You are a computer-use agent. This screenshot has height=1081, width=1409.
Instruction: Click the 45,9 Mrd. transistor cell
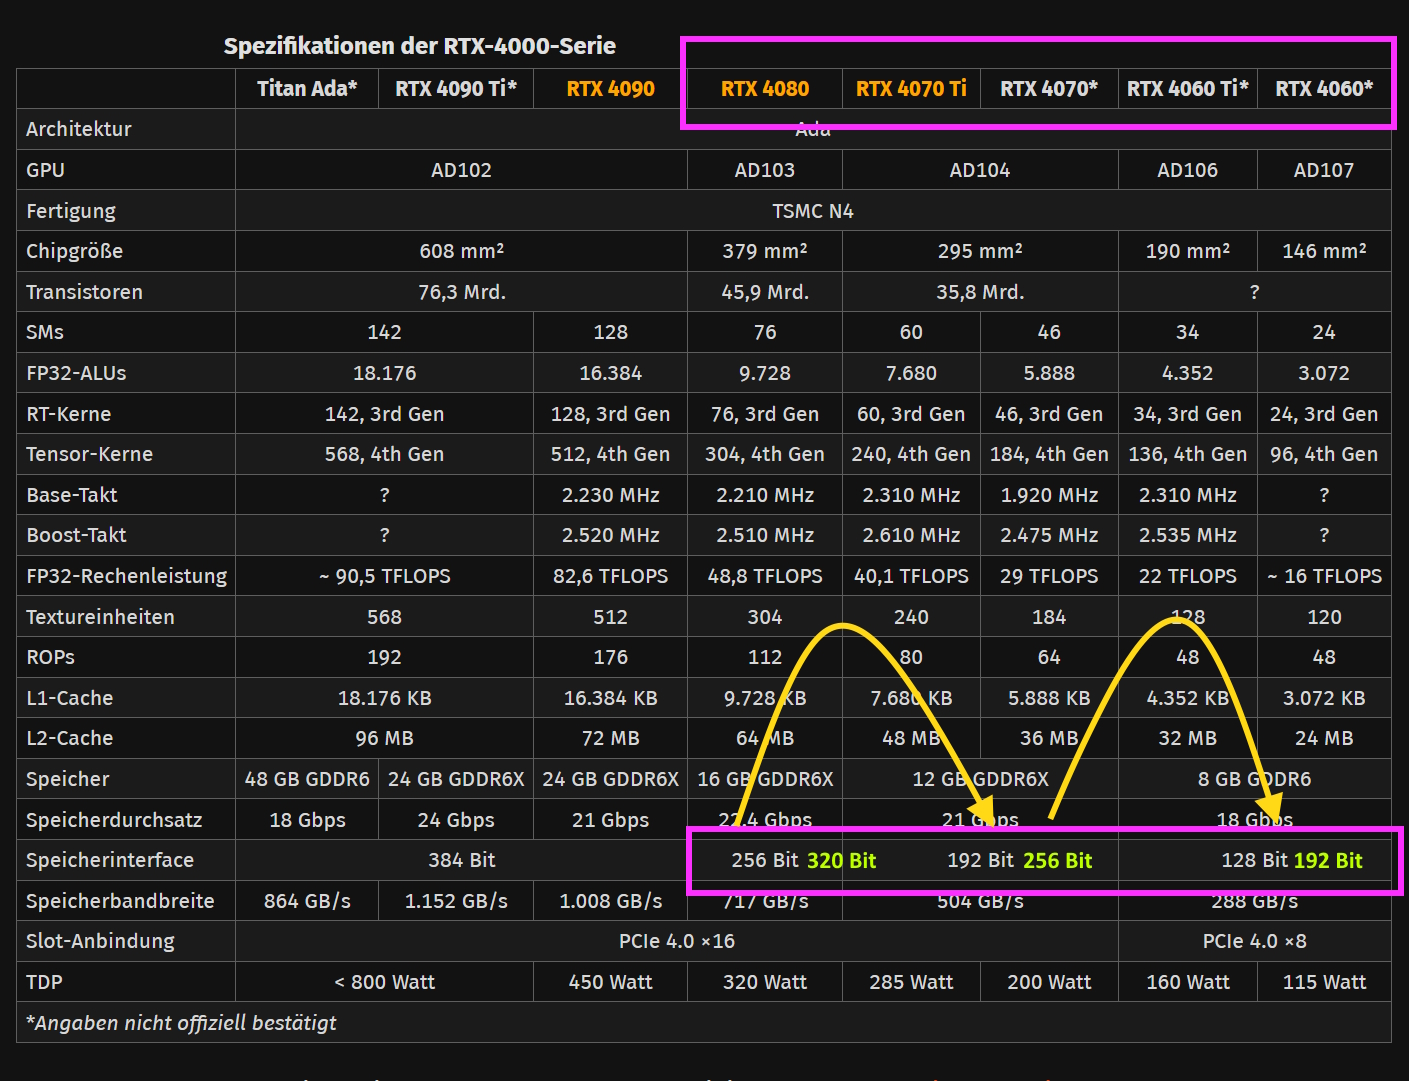(765, 292)
